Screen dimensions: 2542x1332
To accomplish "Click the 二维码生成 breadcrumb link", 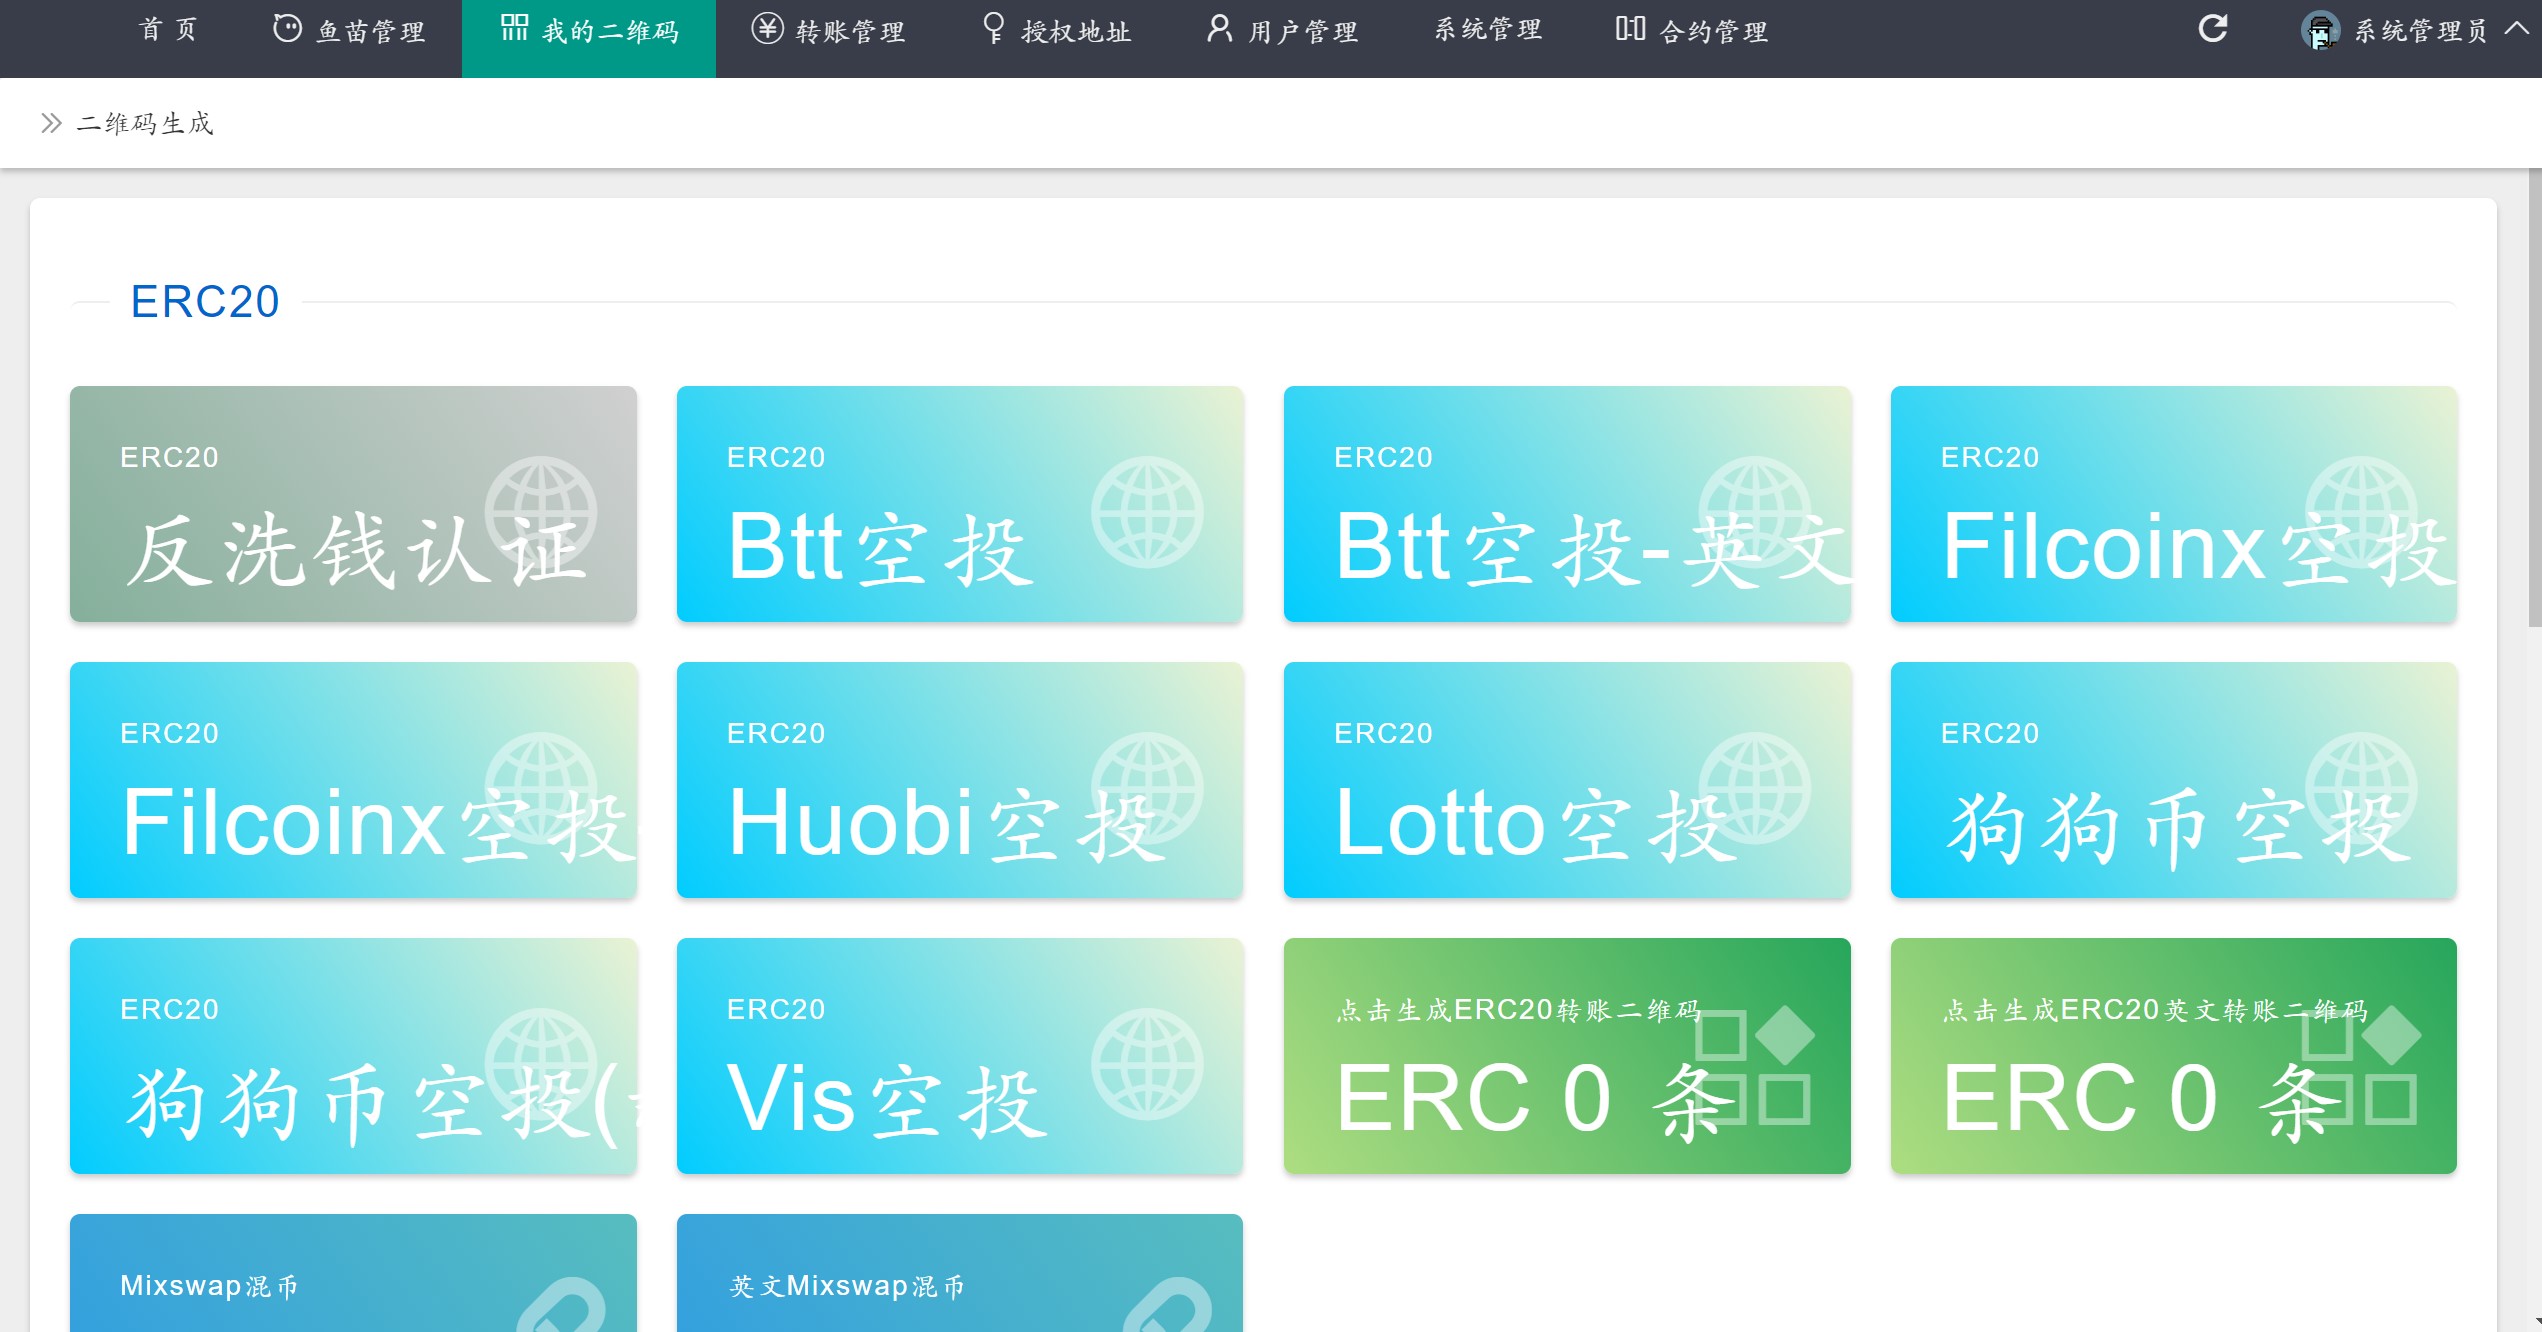I will point(145,122).
